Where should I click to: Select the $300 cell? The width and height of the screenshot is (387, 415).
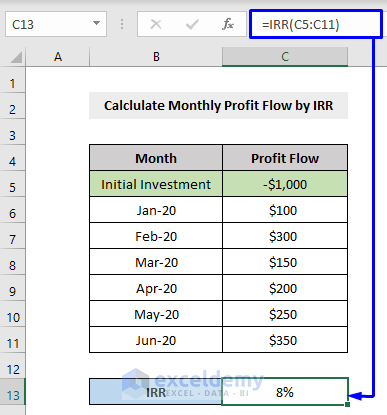click(x=285, y=236)
